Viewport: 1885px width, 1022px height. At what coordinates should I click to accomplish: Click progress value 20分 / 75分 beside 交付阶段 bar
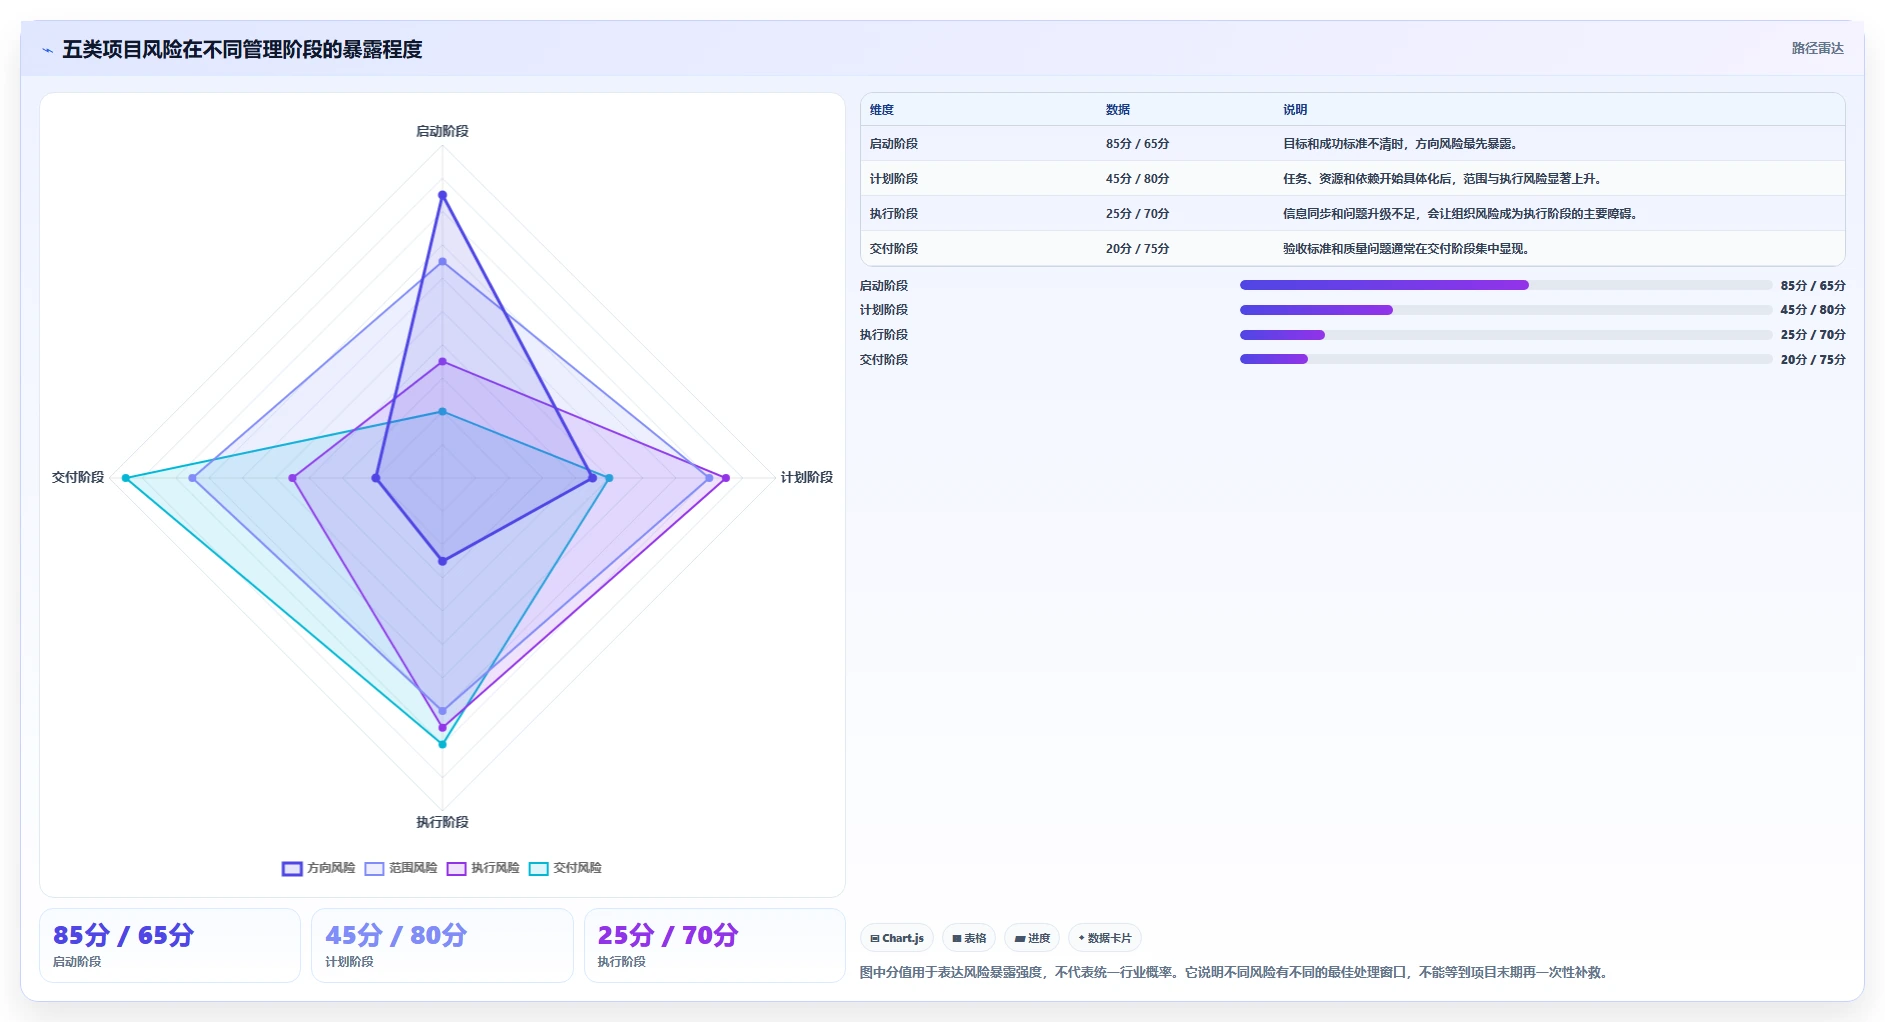tap(1813, 359)
